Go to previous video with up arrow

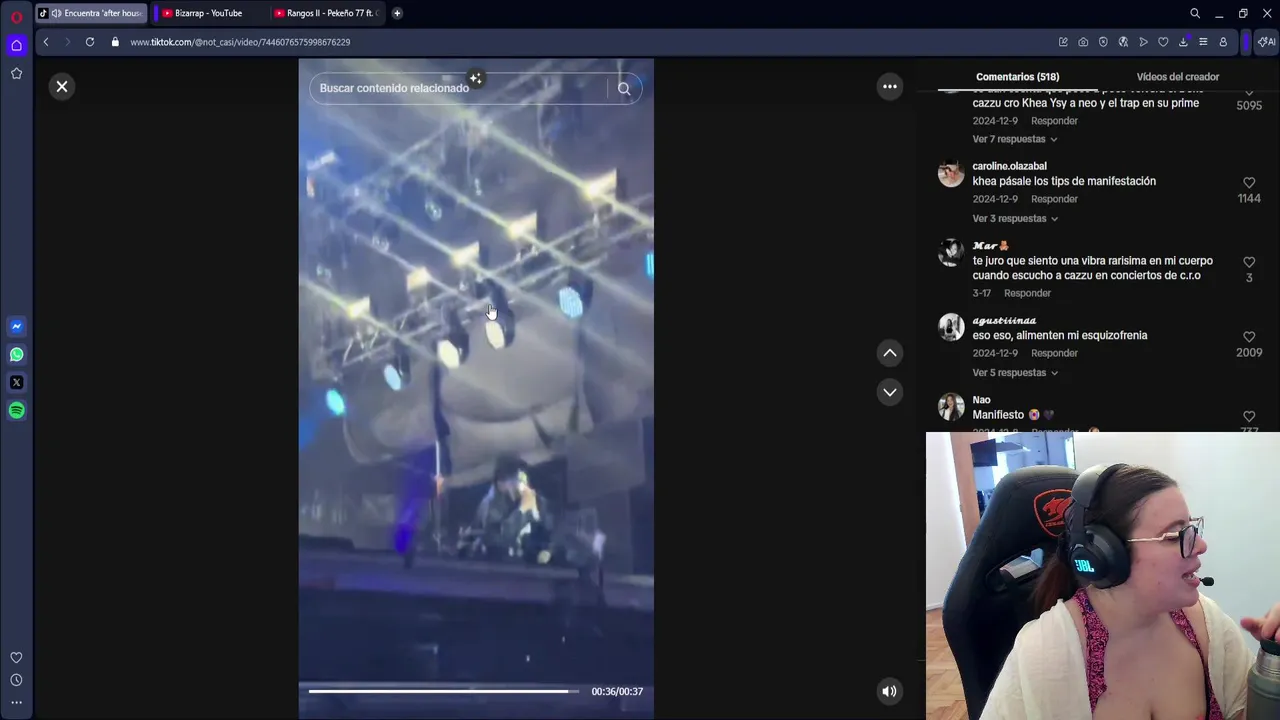pos(890,353)
